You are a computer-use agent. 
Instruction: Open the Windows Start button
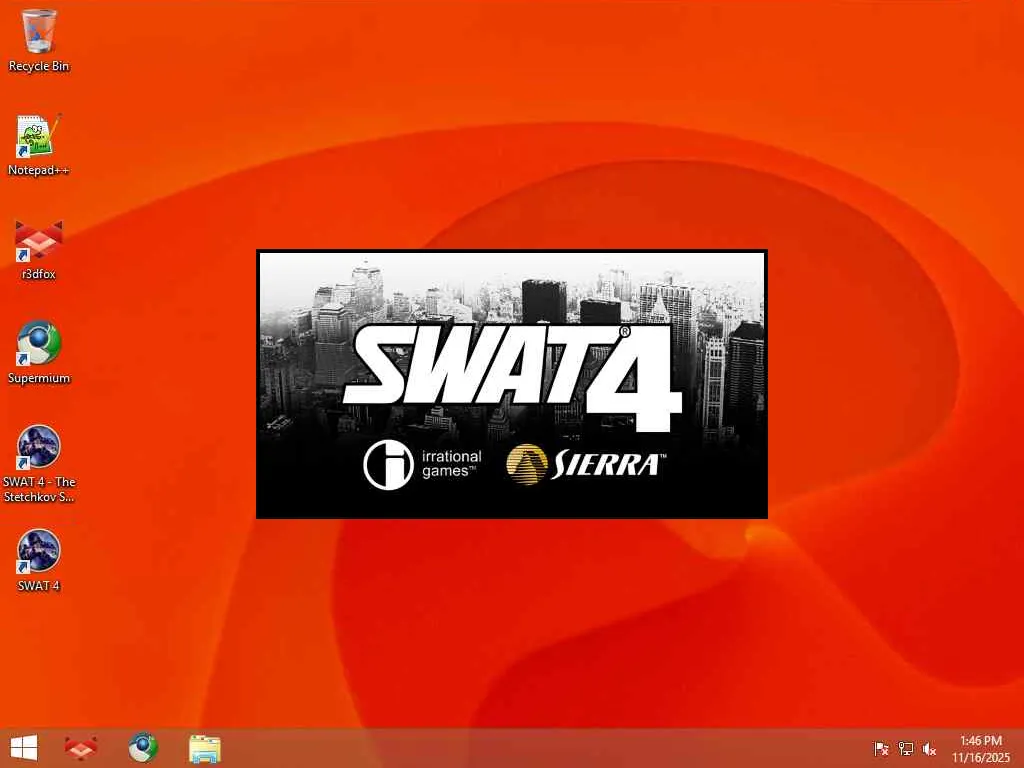pos(24,748)
